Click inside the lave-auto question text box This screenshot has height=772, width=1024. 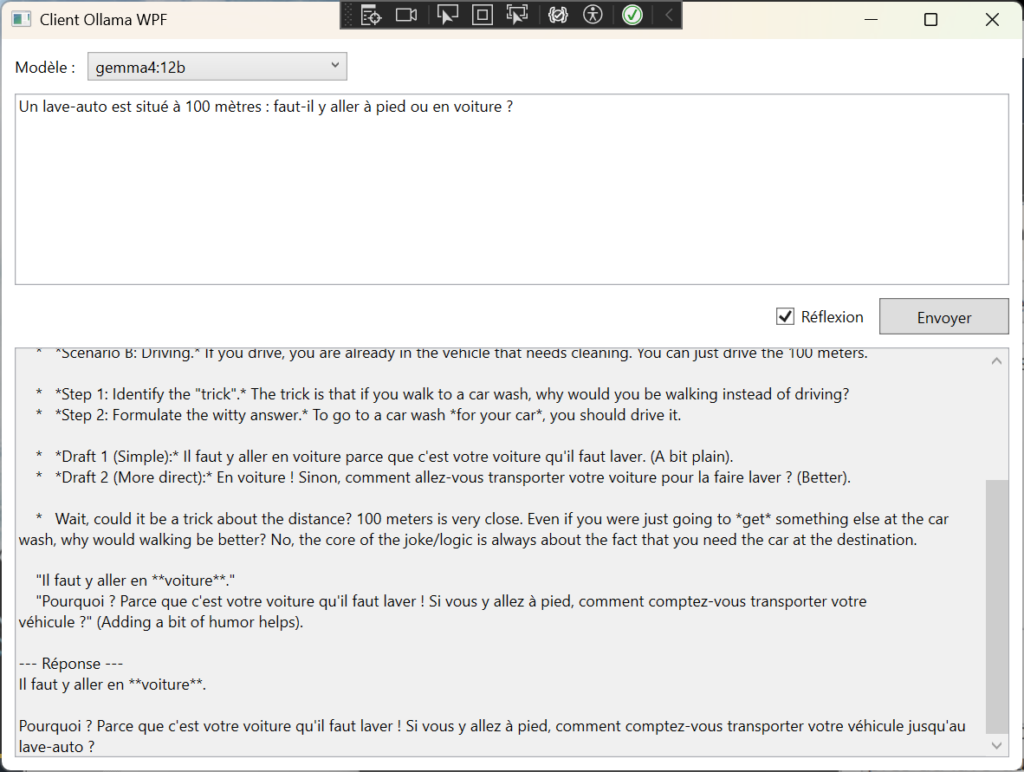click(512, 189)
